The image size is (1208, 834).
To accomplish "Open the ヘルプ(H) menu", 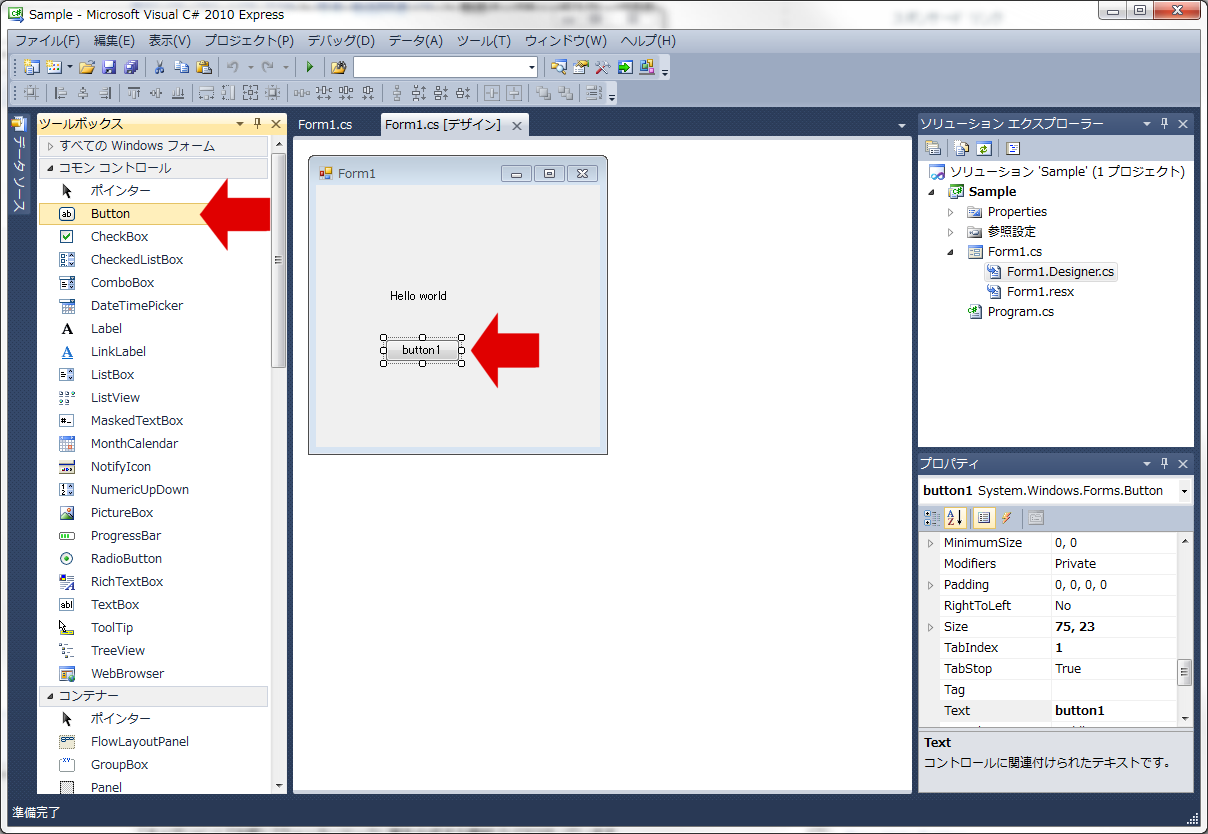I will 648,41.
